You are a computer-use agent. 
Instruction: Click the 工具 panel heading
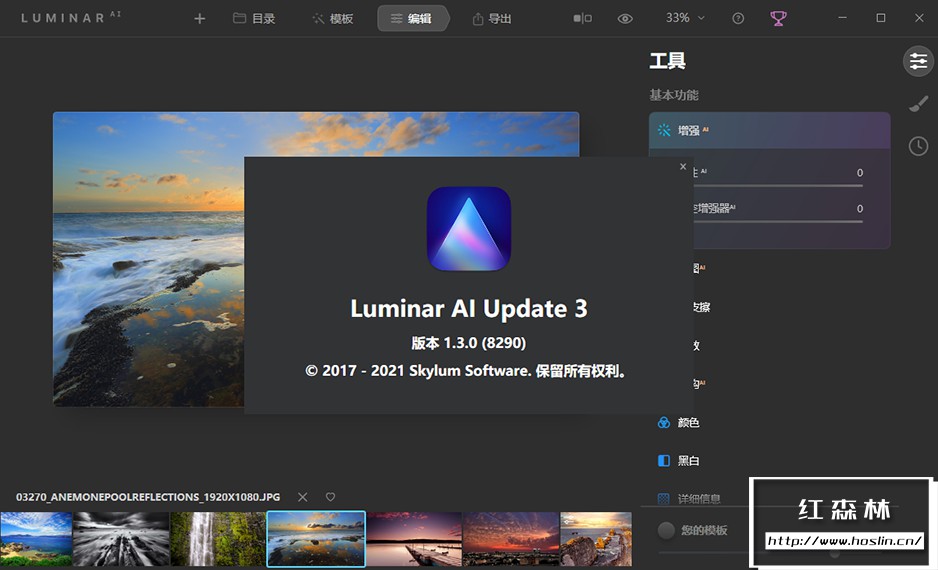[668, 60]
